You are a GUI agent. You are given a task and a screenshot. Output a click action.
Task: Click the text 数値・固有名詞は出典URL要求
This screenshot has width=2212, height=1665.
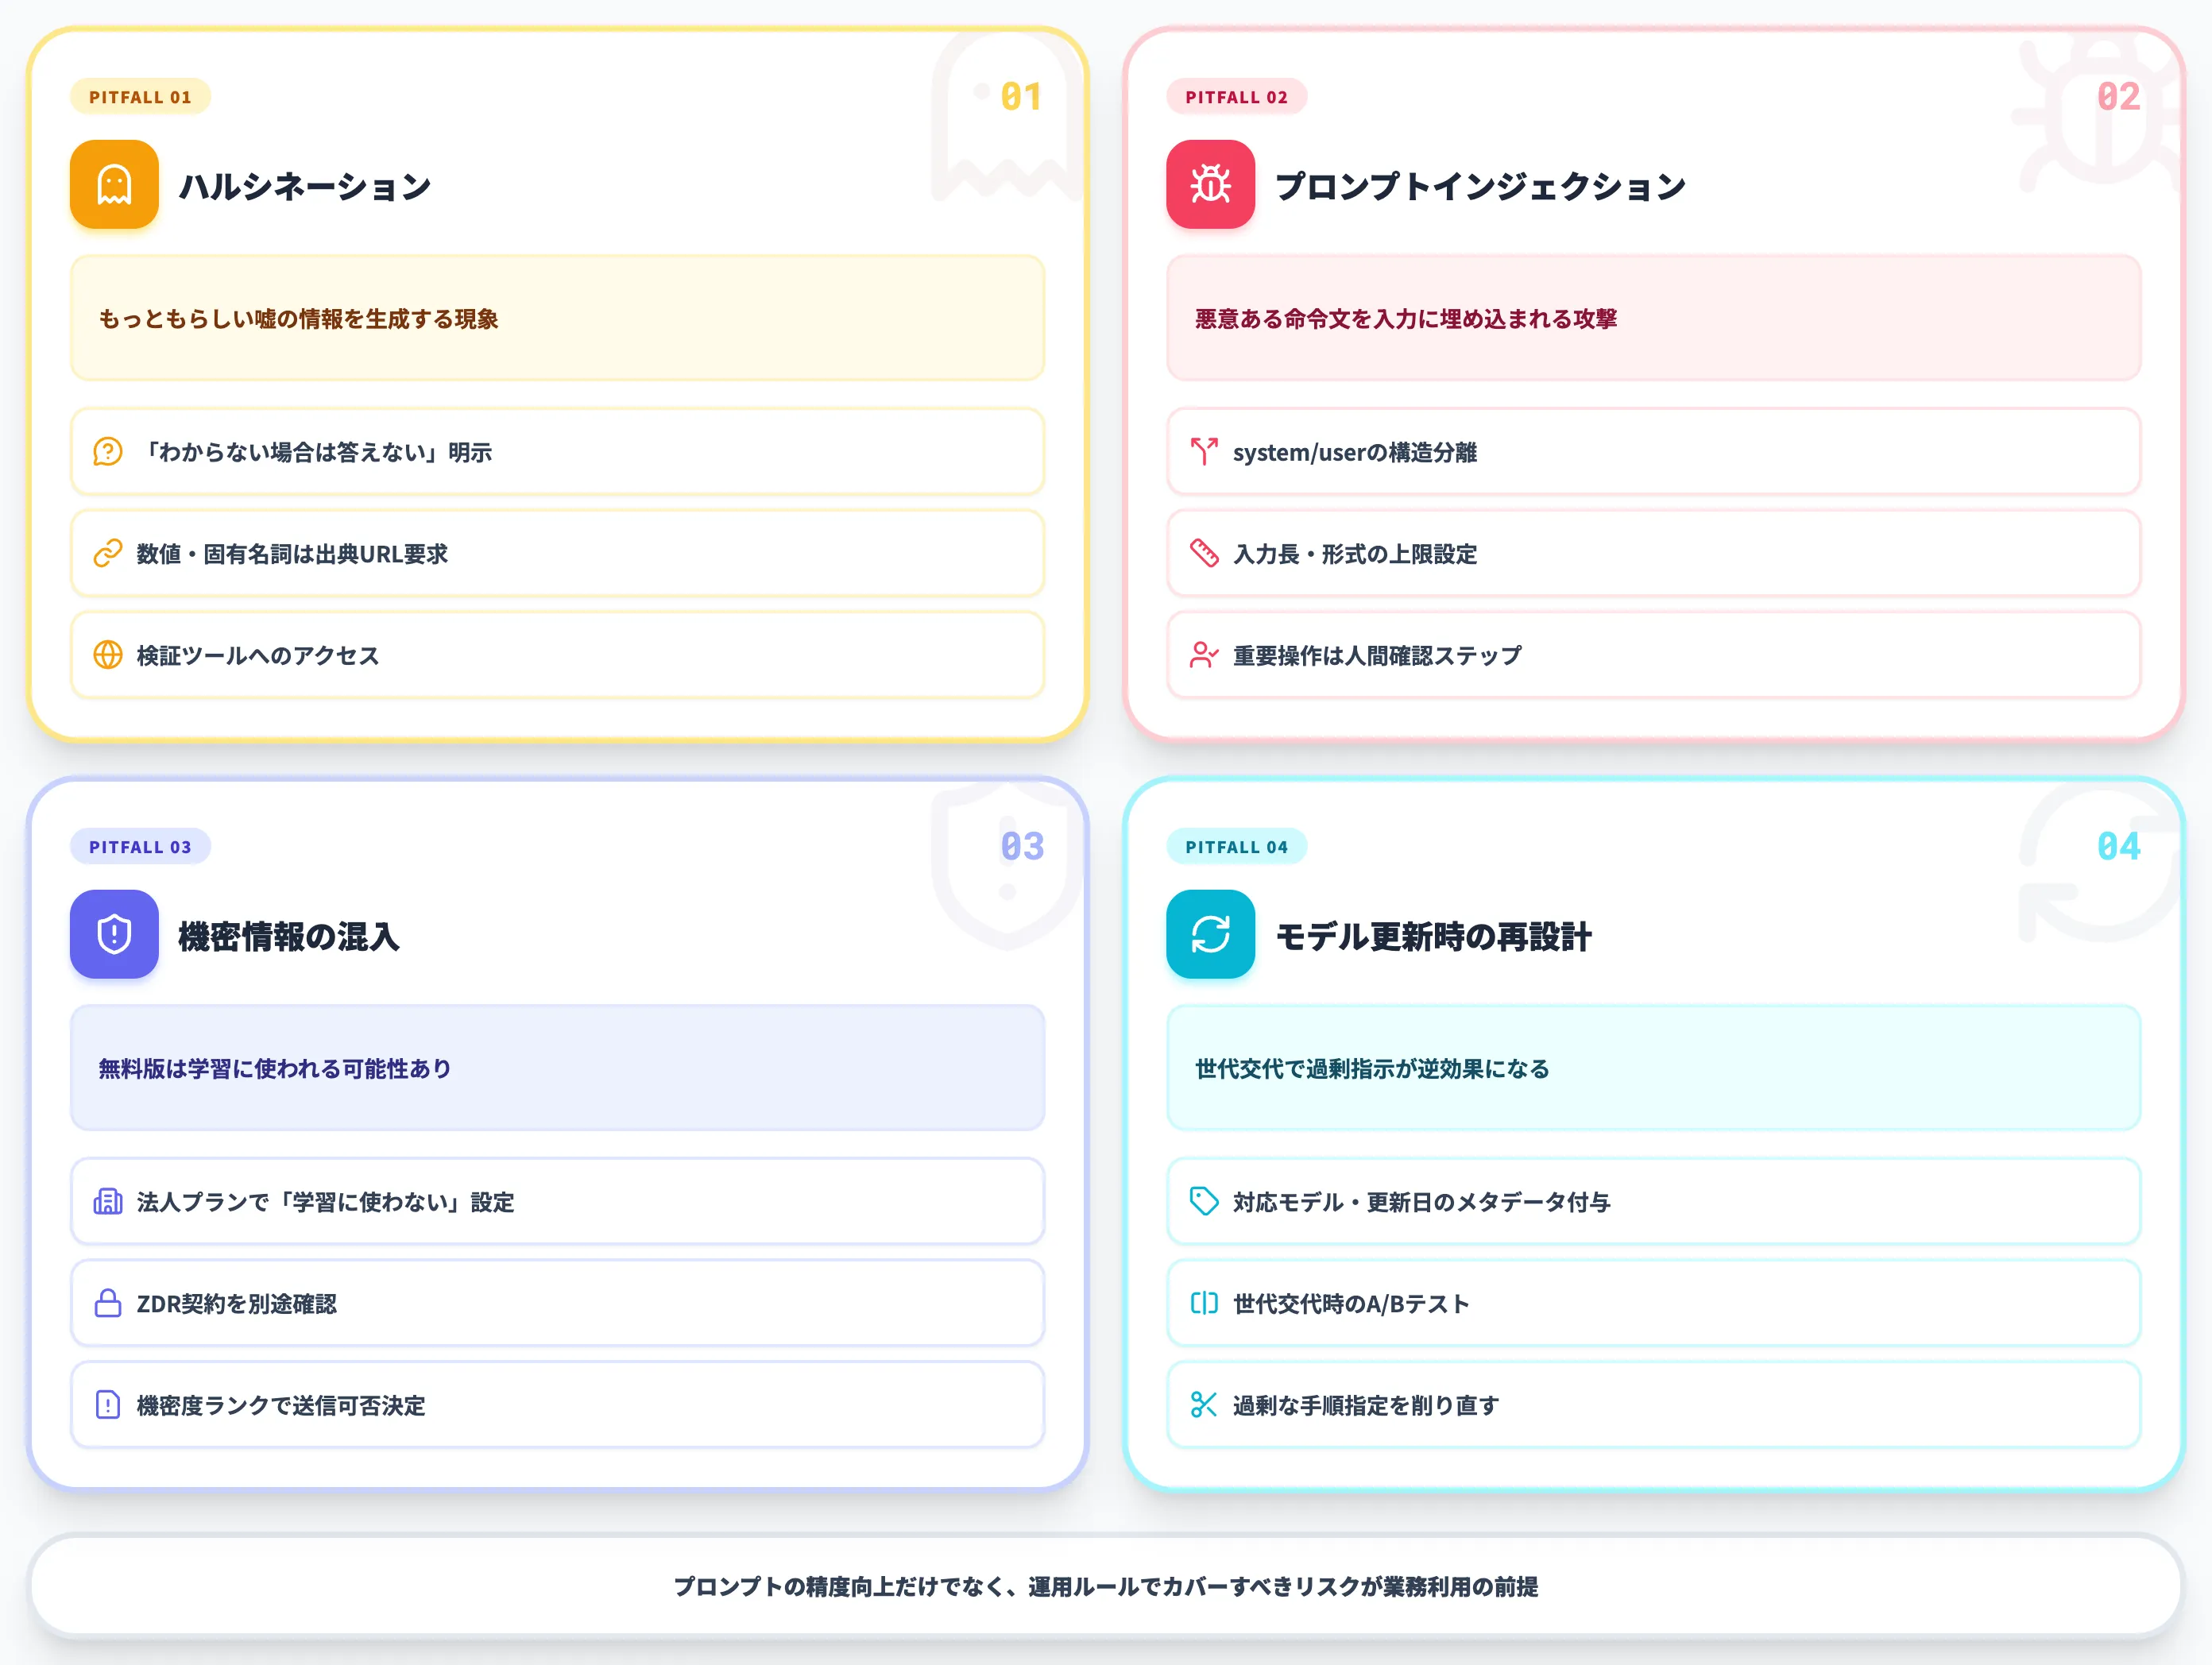pyautogui.click(x=292, y=554)
